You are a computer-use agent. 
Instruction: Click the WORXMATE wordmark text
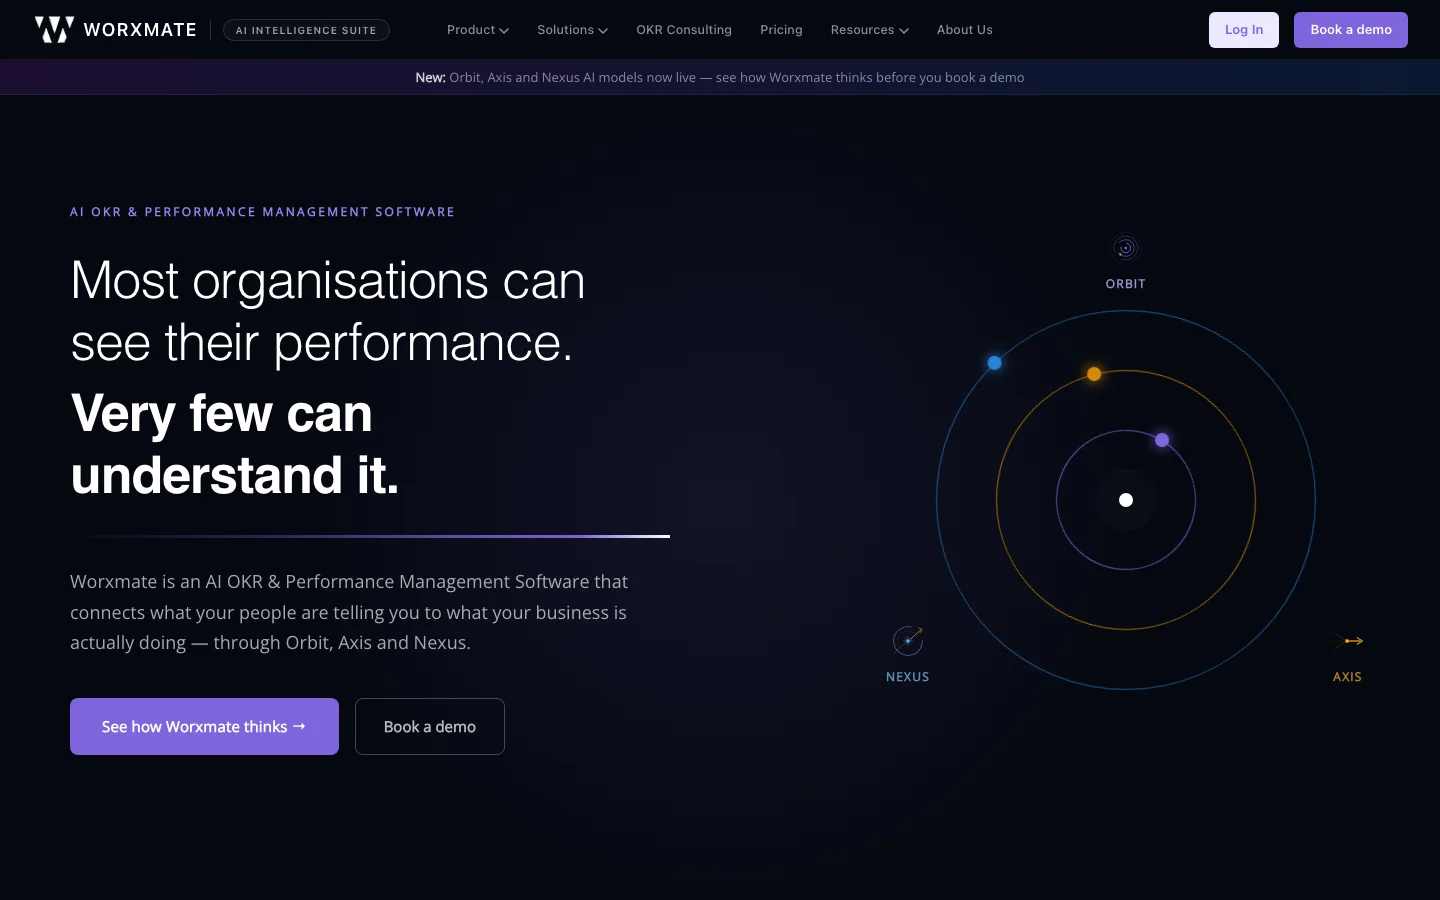pos(140,30)
